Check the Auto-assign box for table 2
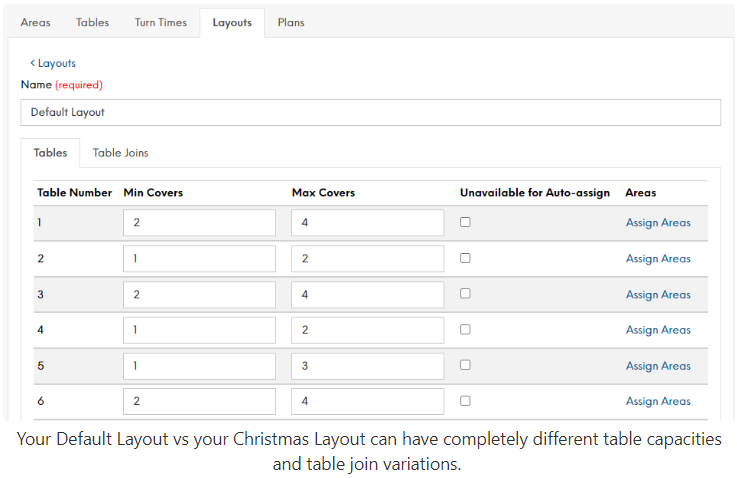Screen dimensions: 737x478 [x=465, y=258]
